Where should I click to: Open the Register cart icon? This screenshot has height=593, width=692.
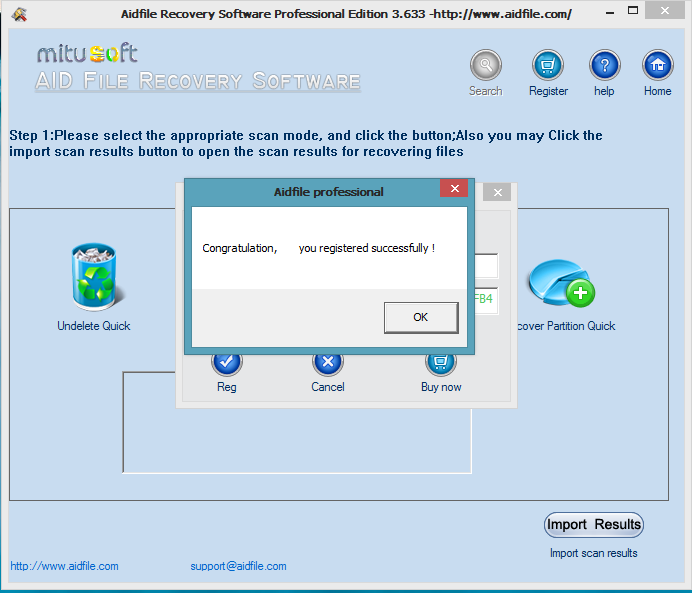click(x=548, y=65)
